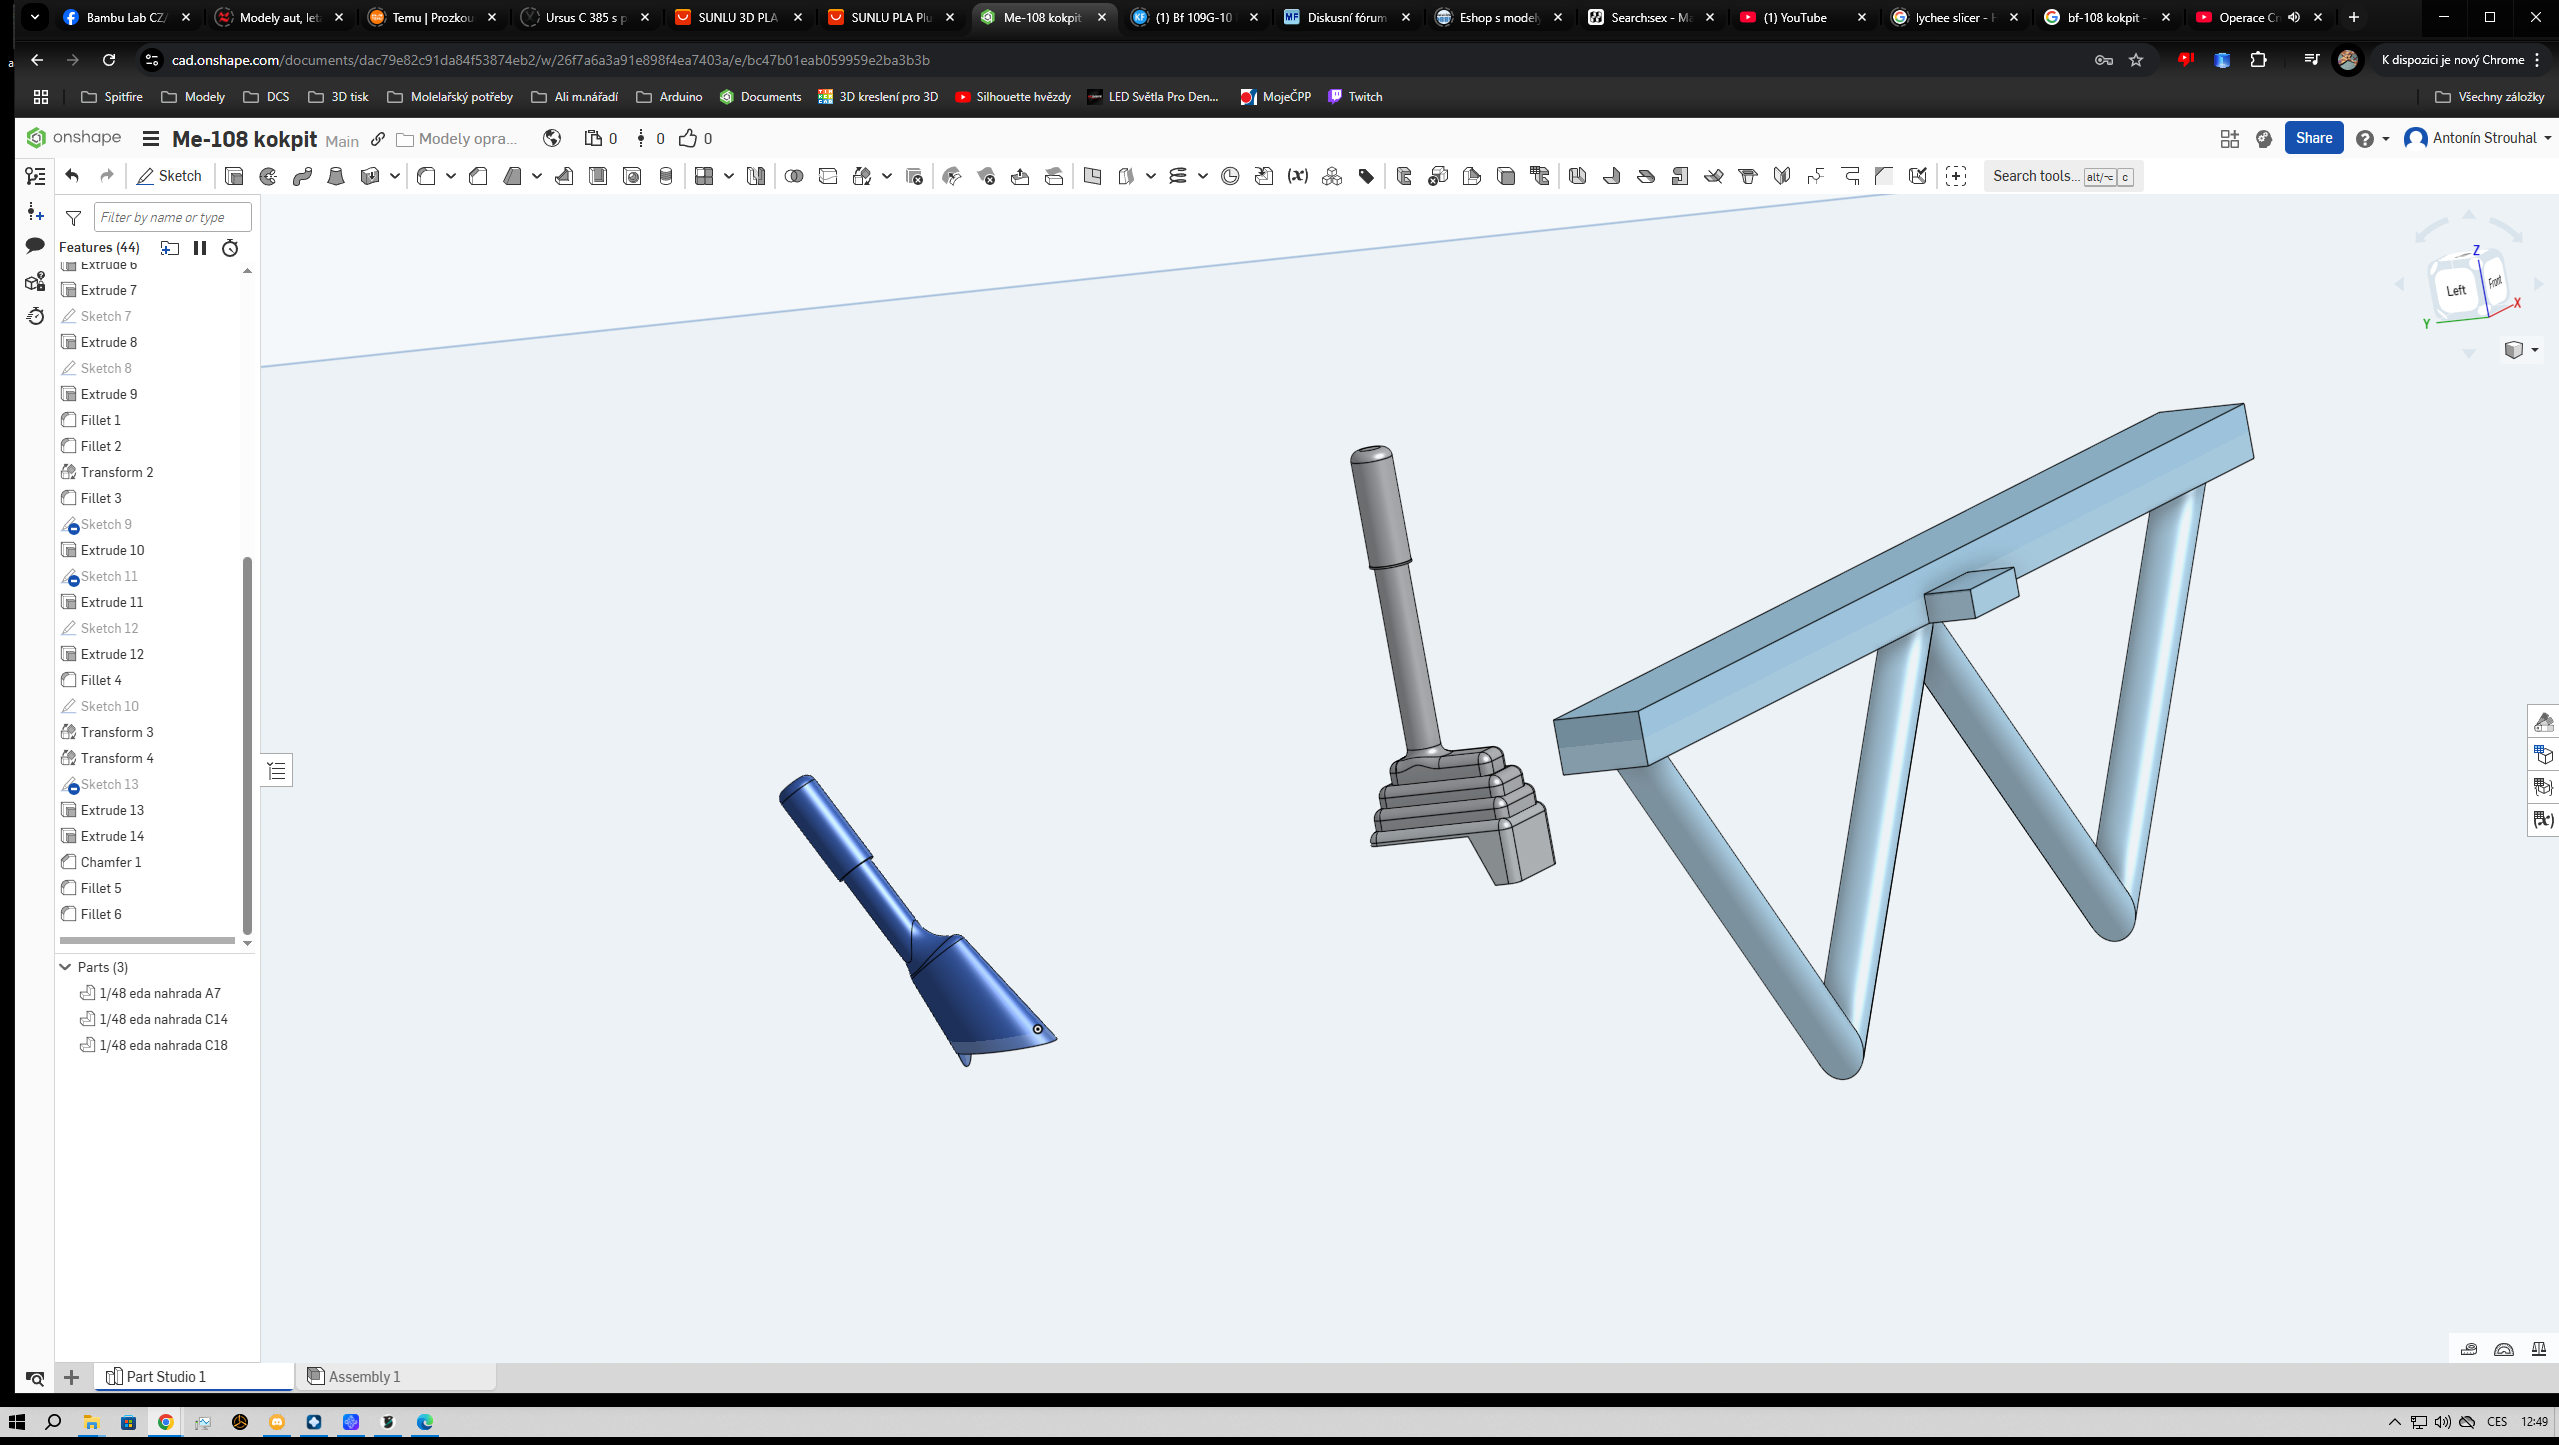
Task: Click the Share button
Action: pyautogui.click(x=2313, y=138)
